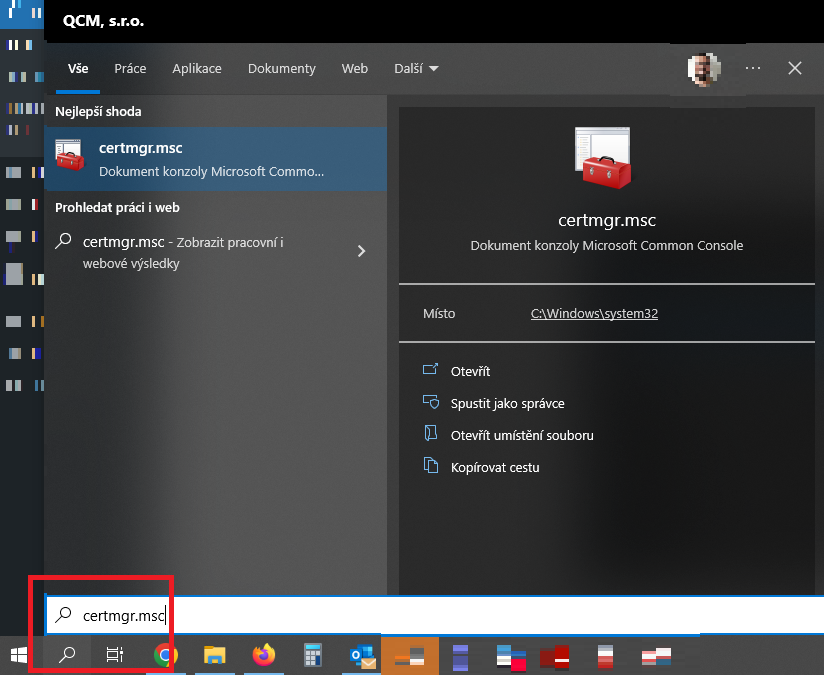Viewport: 824px width, 675px height.
Task: Launch Google Chrome from the taskbar
Action: [165, 655]
